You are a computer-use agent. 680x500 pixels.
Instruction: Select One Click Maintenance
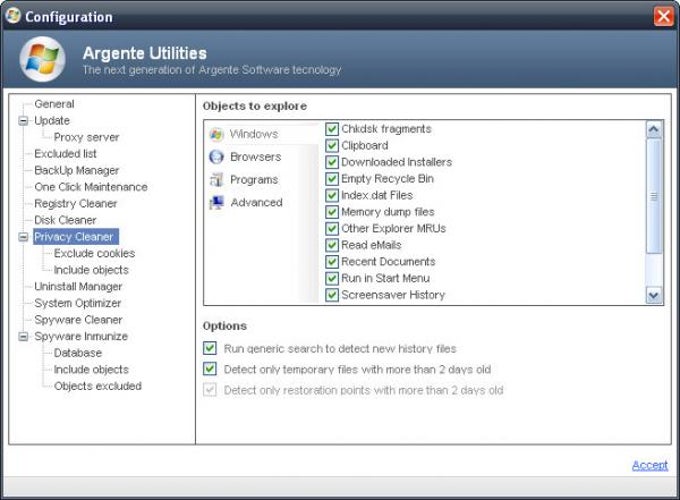click(x=91, y=187)
